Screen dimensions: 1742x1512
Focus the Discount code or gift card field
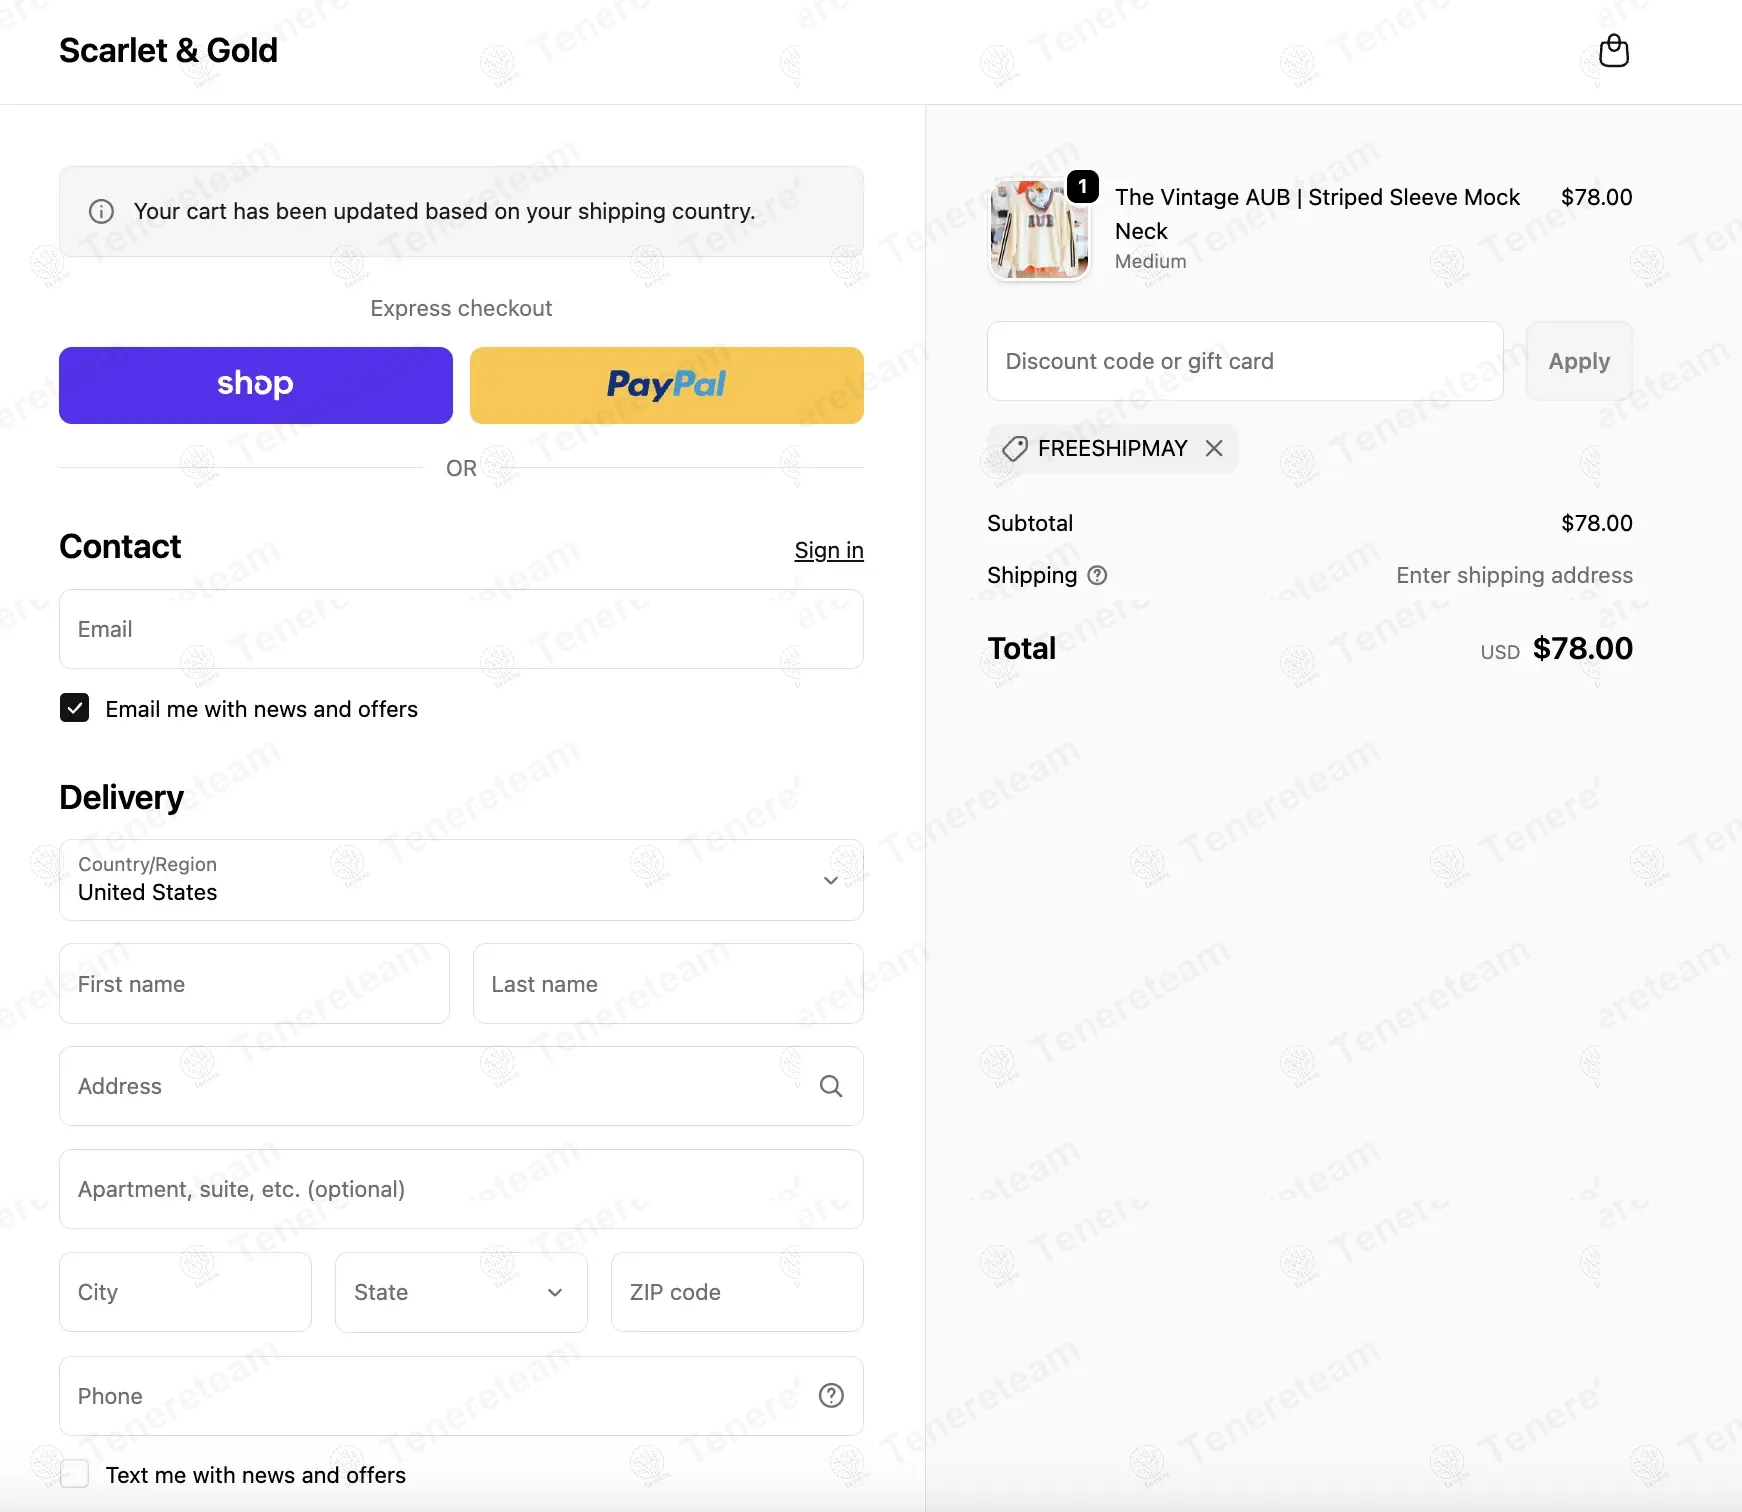(x=1245, y=361)
